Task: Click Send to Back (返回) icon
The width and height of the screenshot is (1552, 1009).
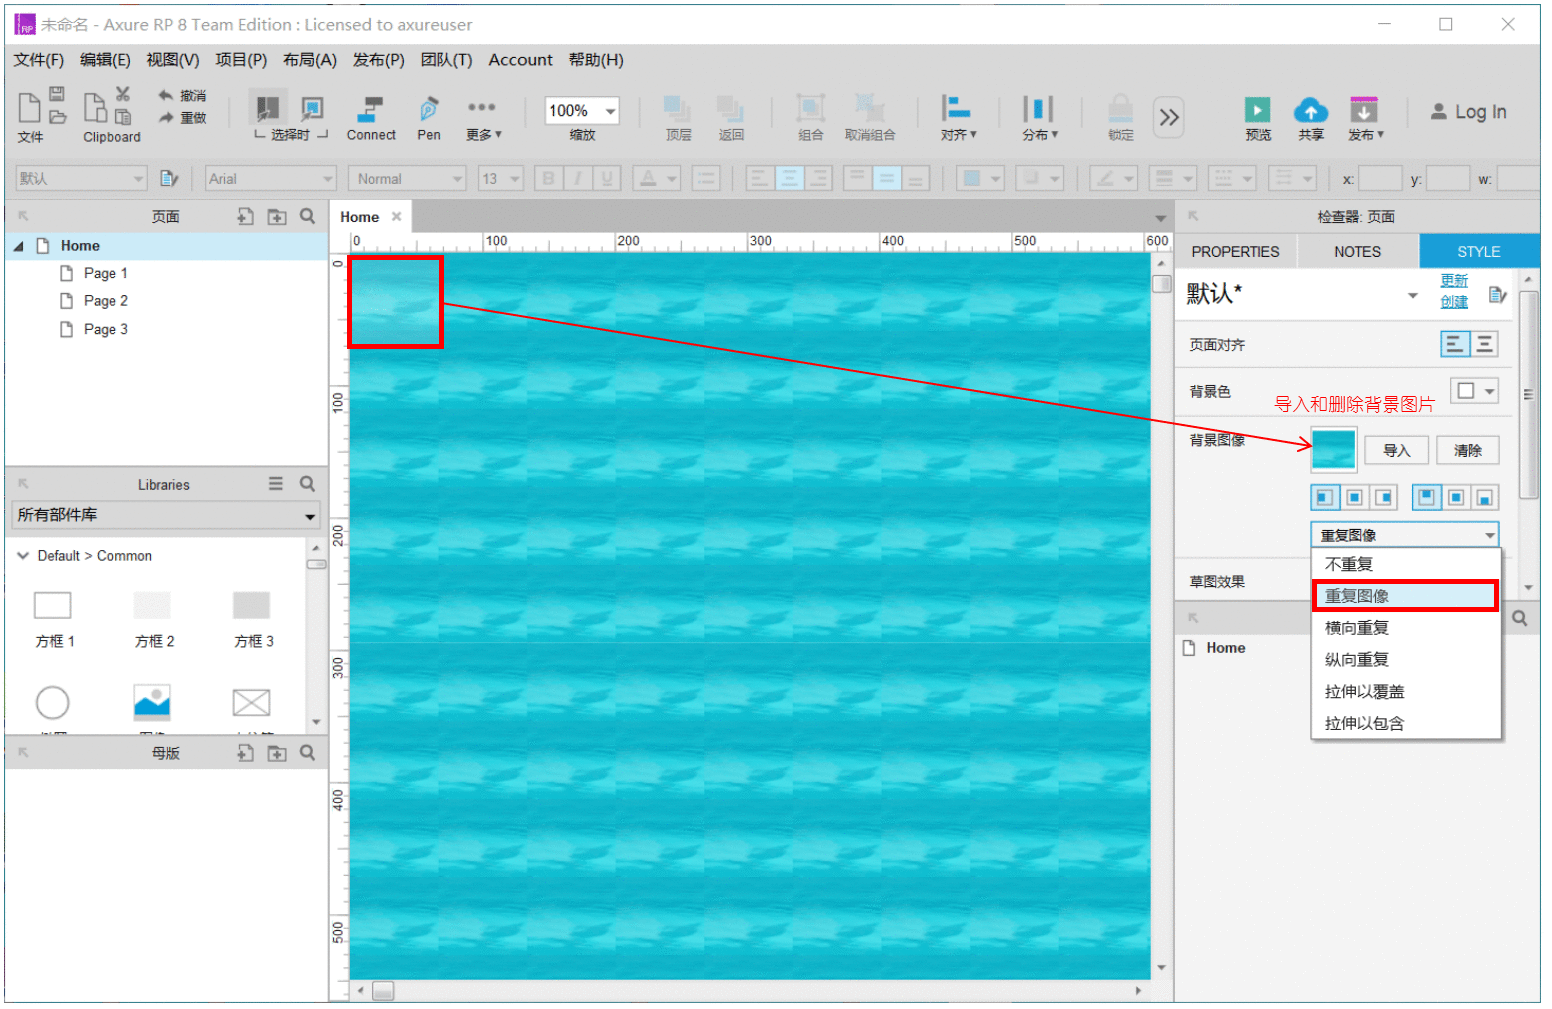Action: click(730, 109)
